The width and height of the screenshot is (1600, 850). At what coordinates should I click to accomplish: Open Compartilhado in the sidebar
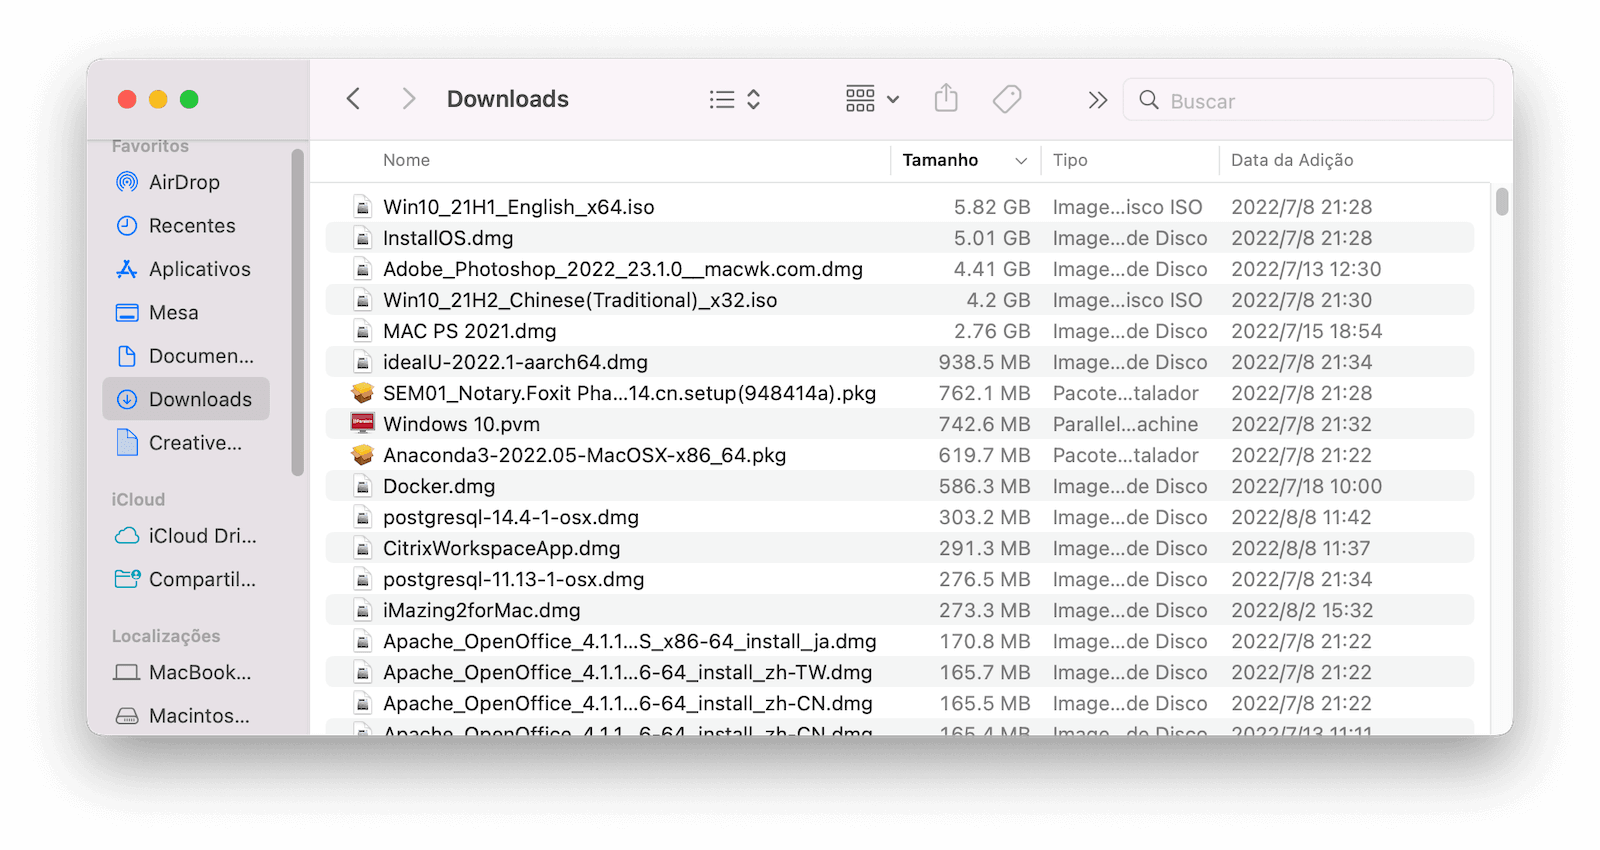tap(186, 579)
